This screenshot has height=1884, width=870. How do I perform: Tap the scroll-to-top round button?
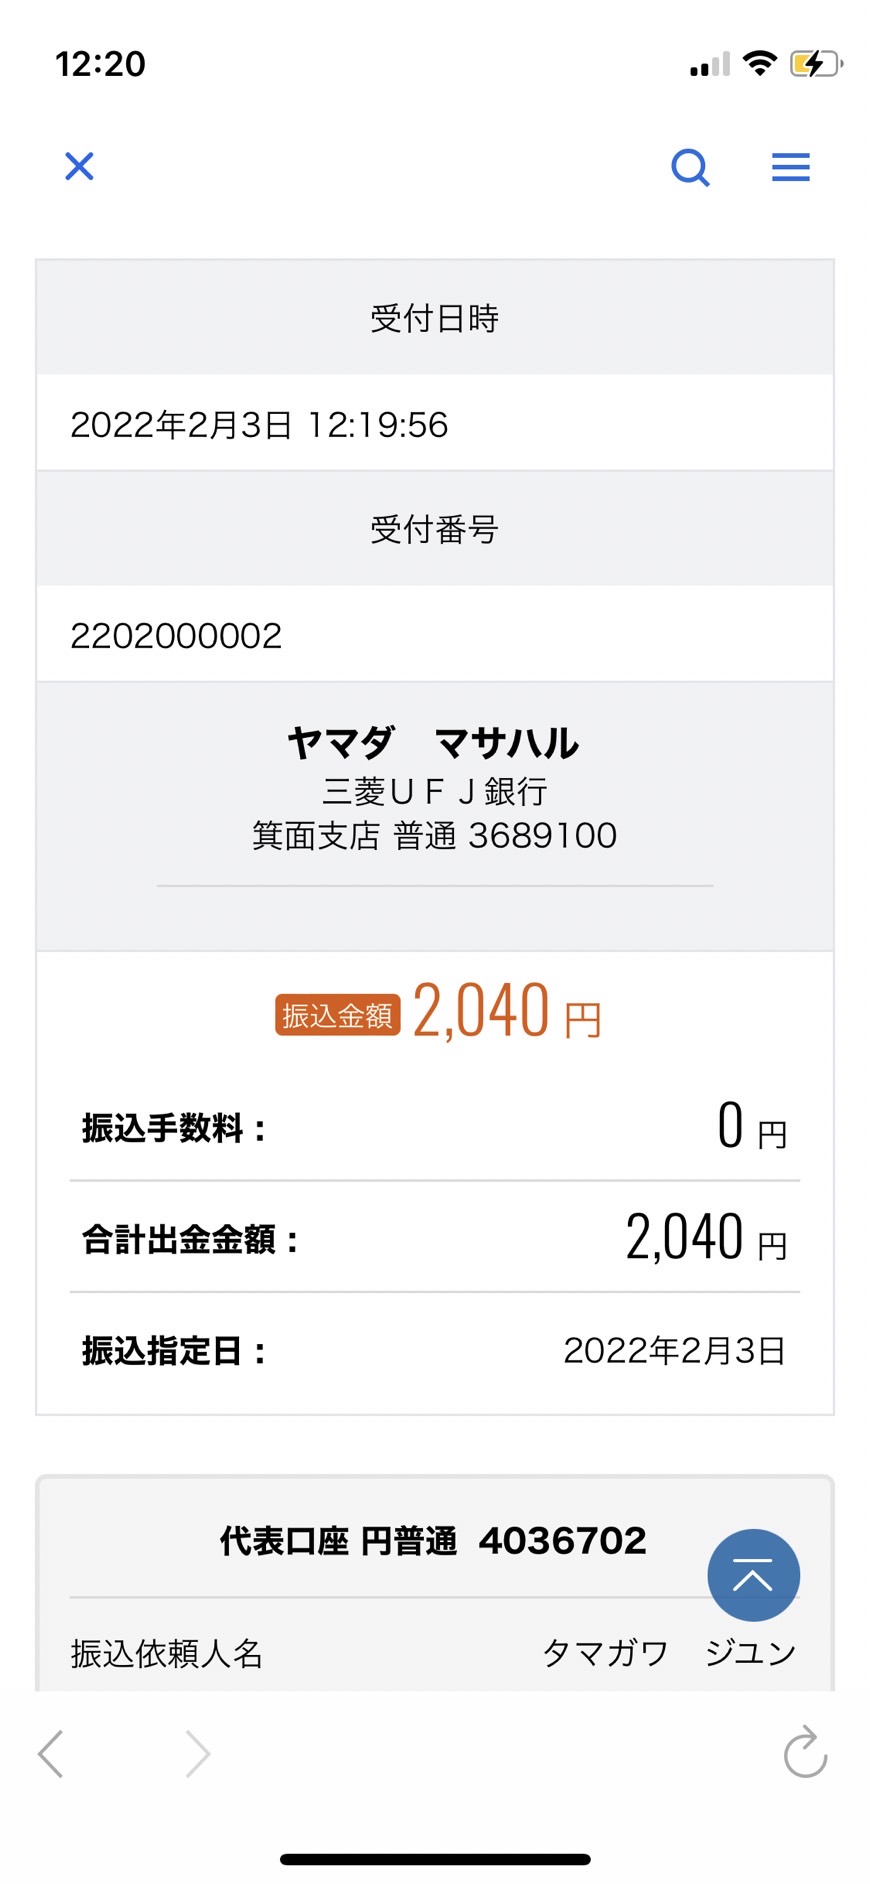pyautogui.click(x=753, y=1575)
